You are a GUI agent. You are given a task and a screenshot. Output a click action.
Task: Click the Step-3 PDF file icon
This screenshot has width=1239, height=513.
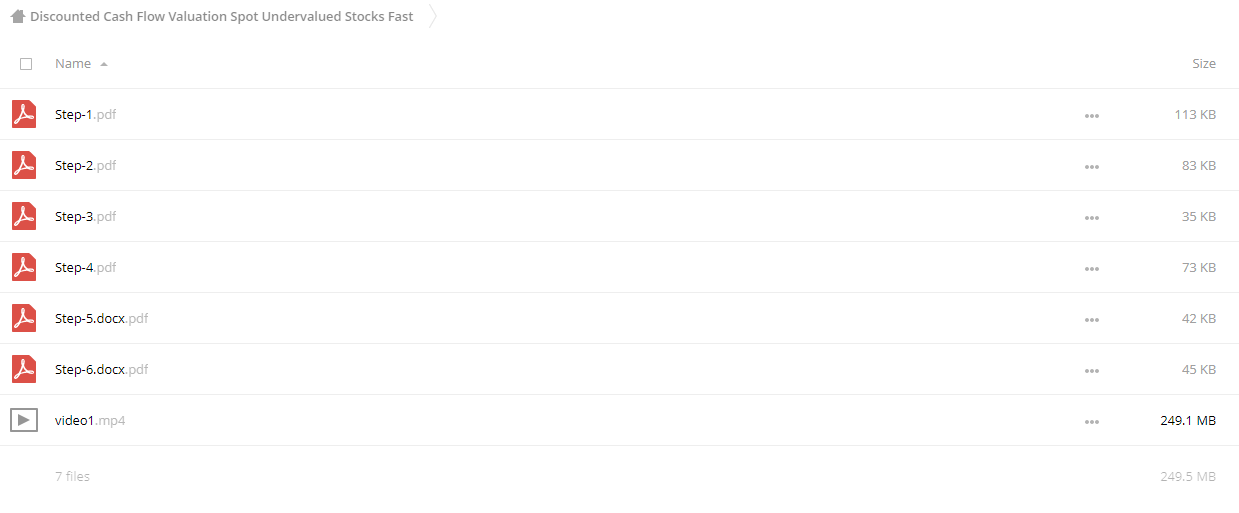pos(24,216)
